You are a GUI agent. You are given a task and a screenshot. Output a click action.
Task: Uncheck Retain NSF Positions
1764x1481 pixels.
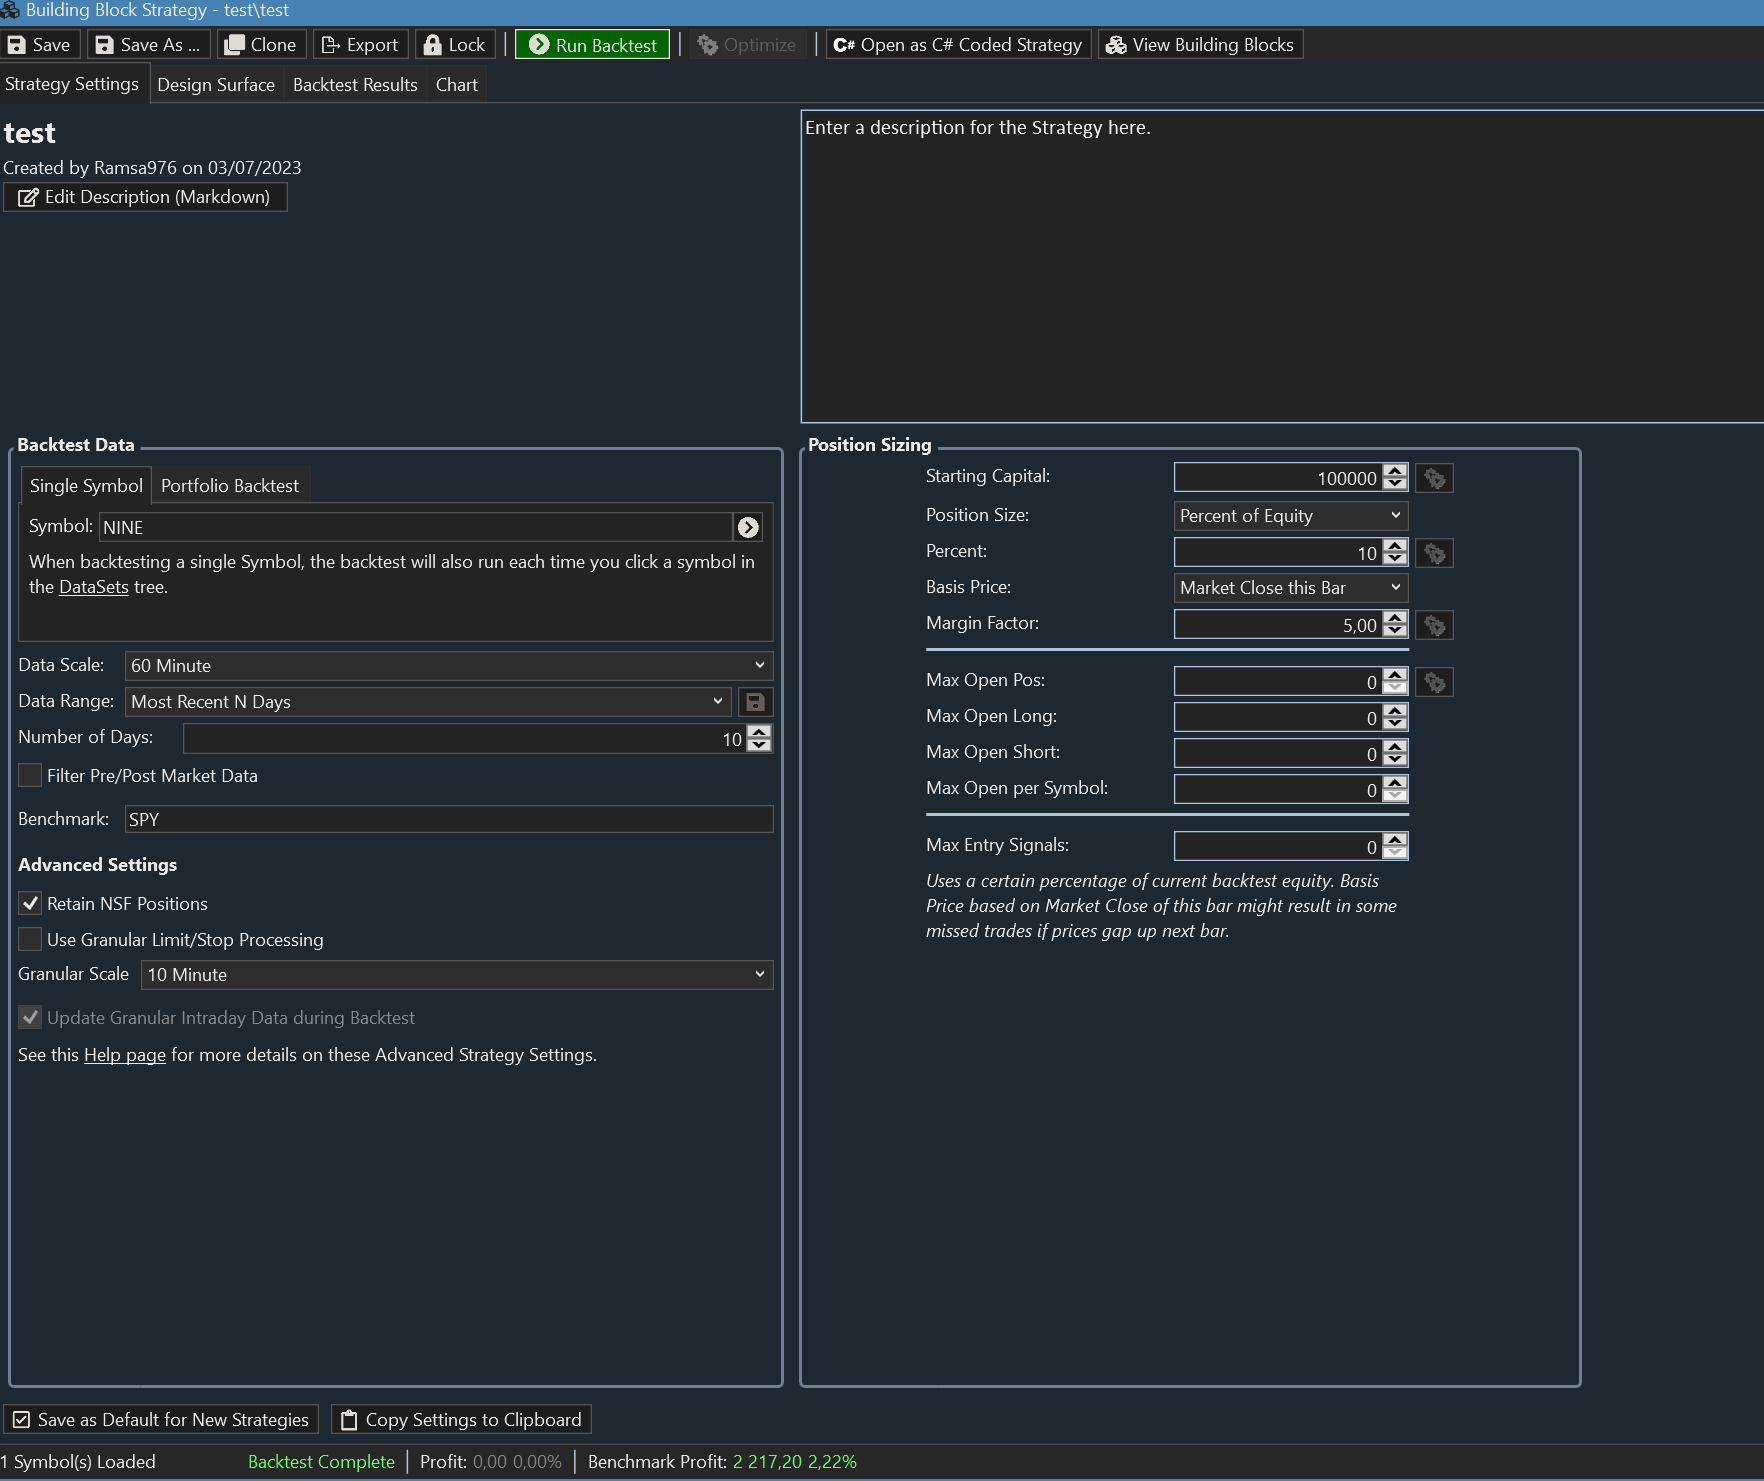[x=31, y=904]
